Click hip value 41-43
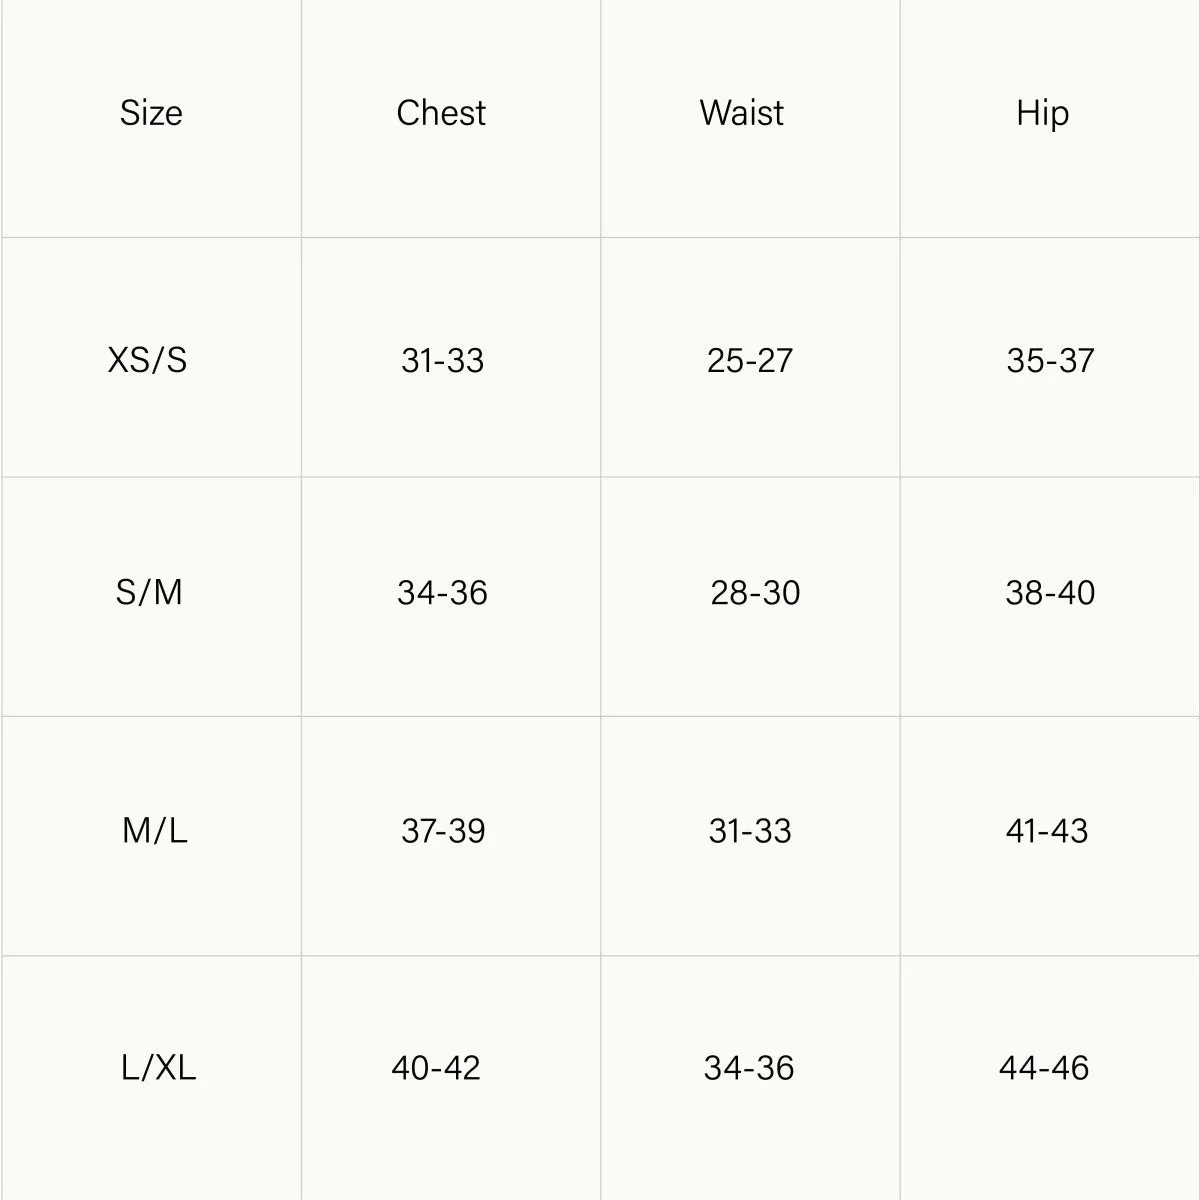Screen dimensions: 1200x1200 coord(1047,830)
